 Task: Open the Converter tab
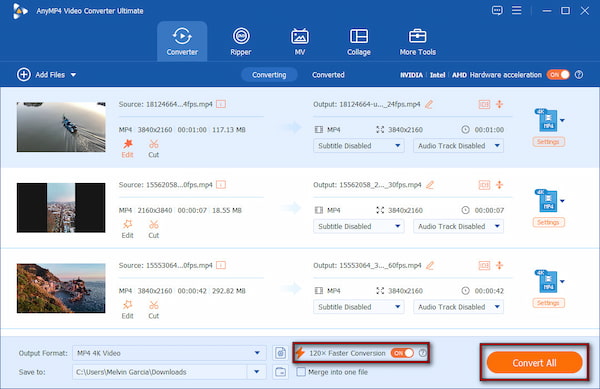(x=182, y=41)
